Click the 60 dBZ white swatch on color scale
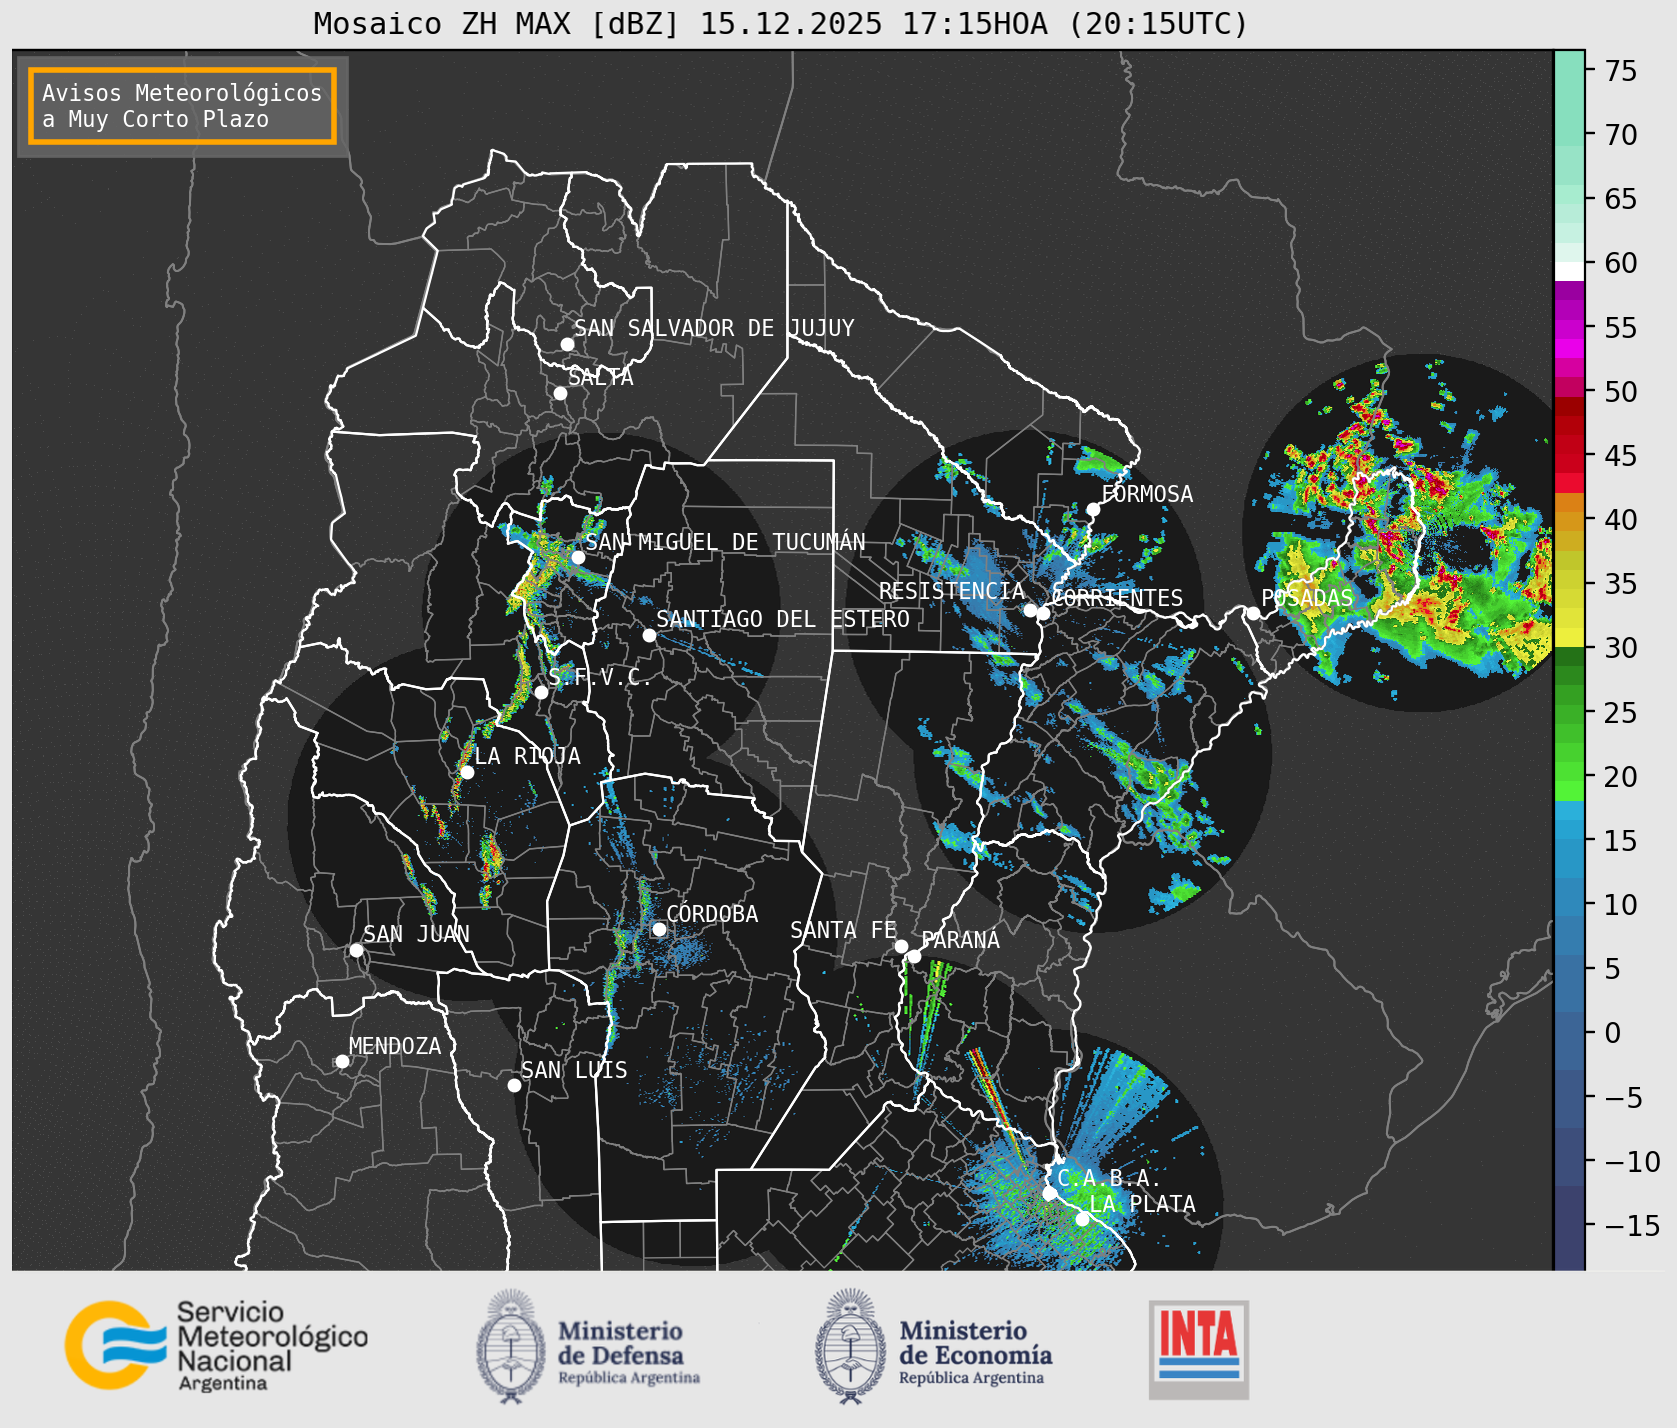1677x1428 pixels. (x=1569, y=271)
